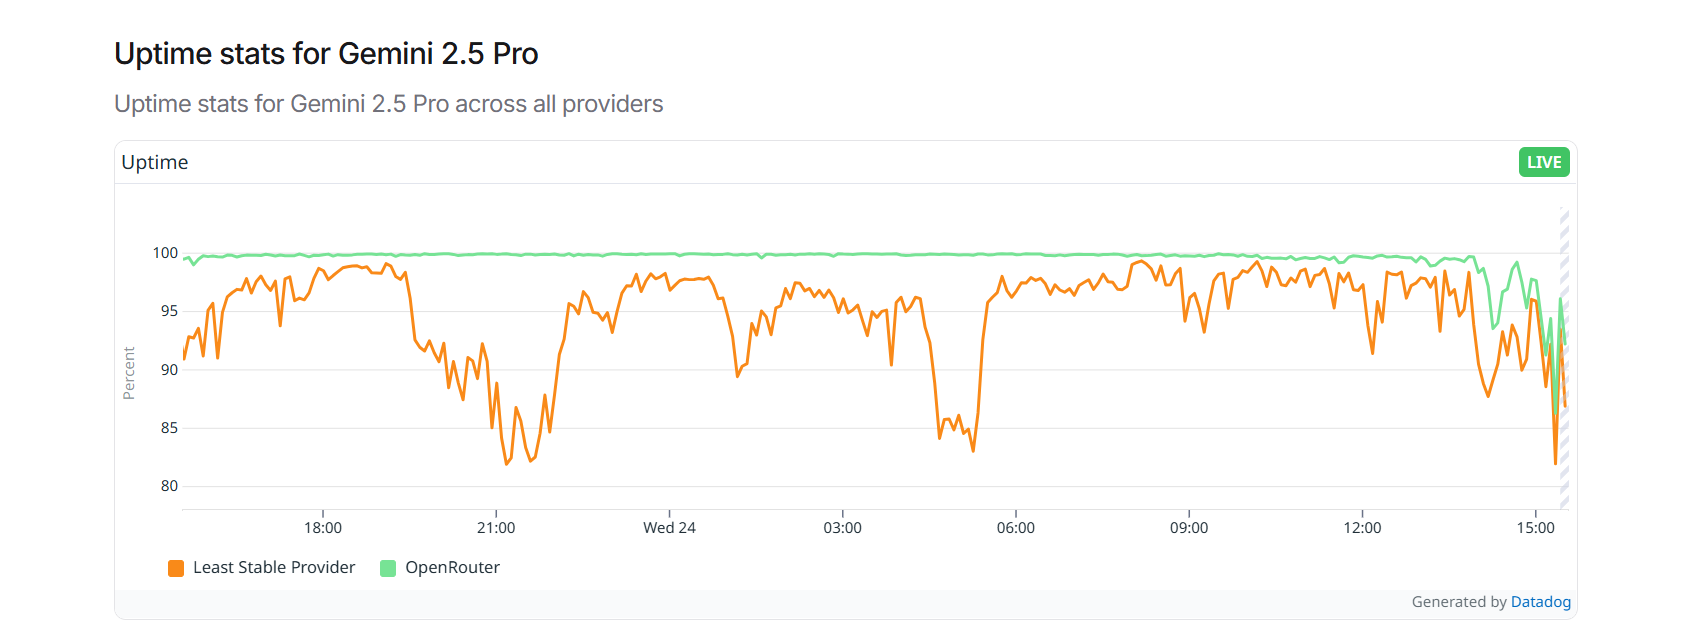Image resolution: width=1708 pixels, height=642 pixels.
Task: Click the green OpenRouter legend swatch
Action: (x=388, y=567)
